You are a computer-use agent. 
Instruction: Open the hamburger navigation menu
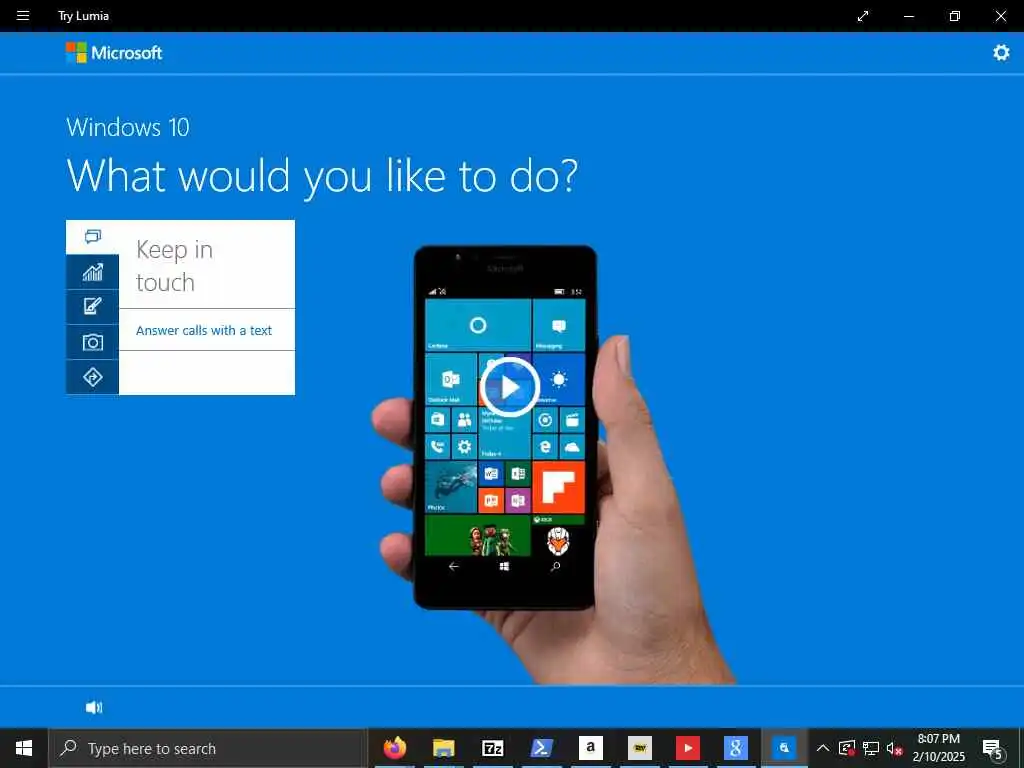(23, 16)
